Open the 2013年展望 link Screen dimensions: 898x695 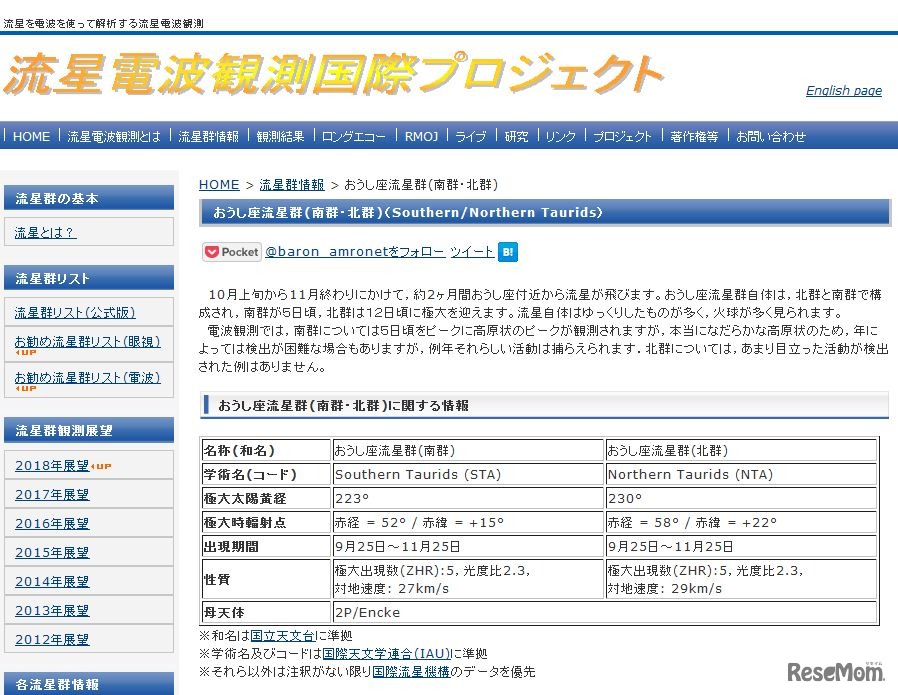pos(52,611)
